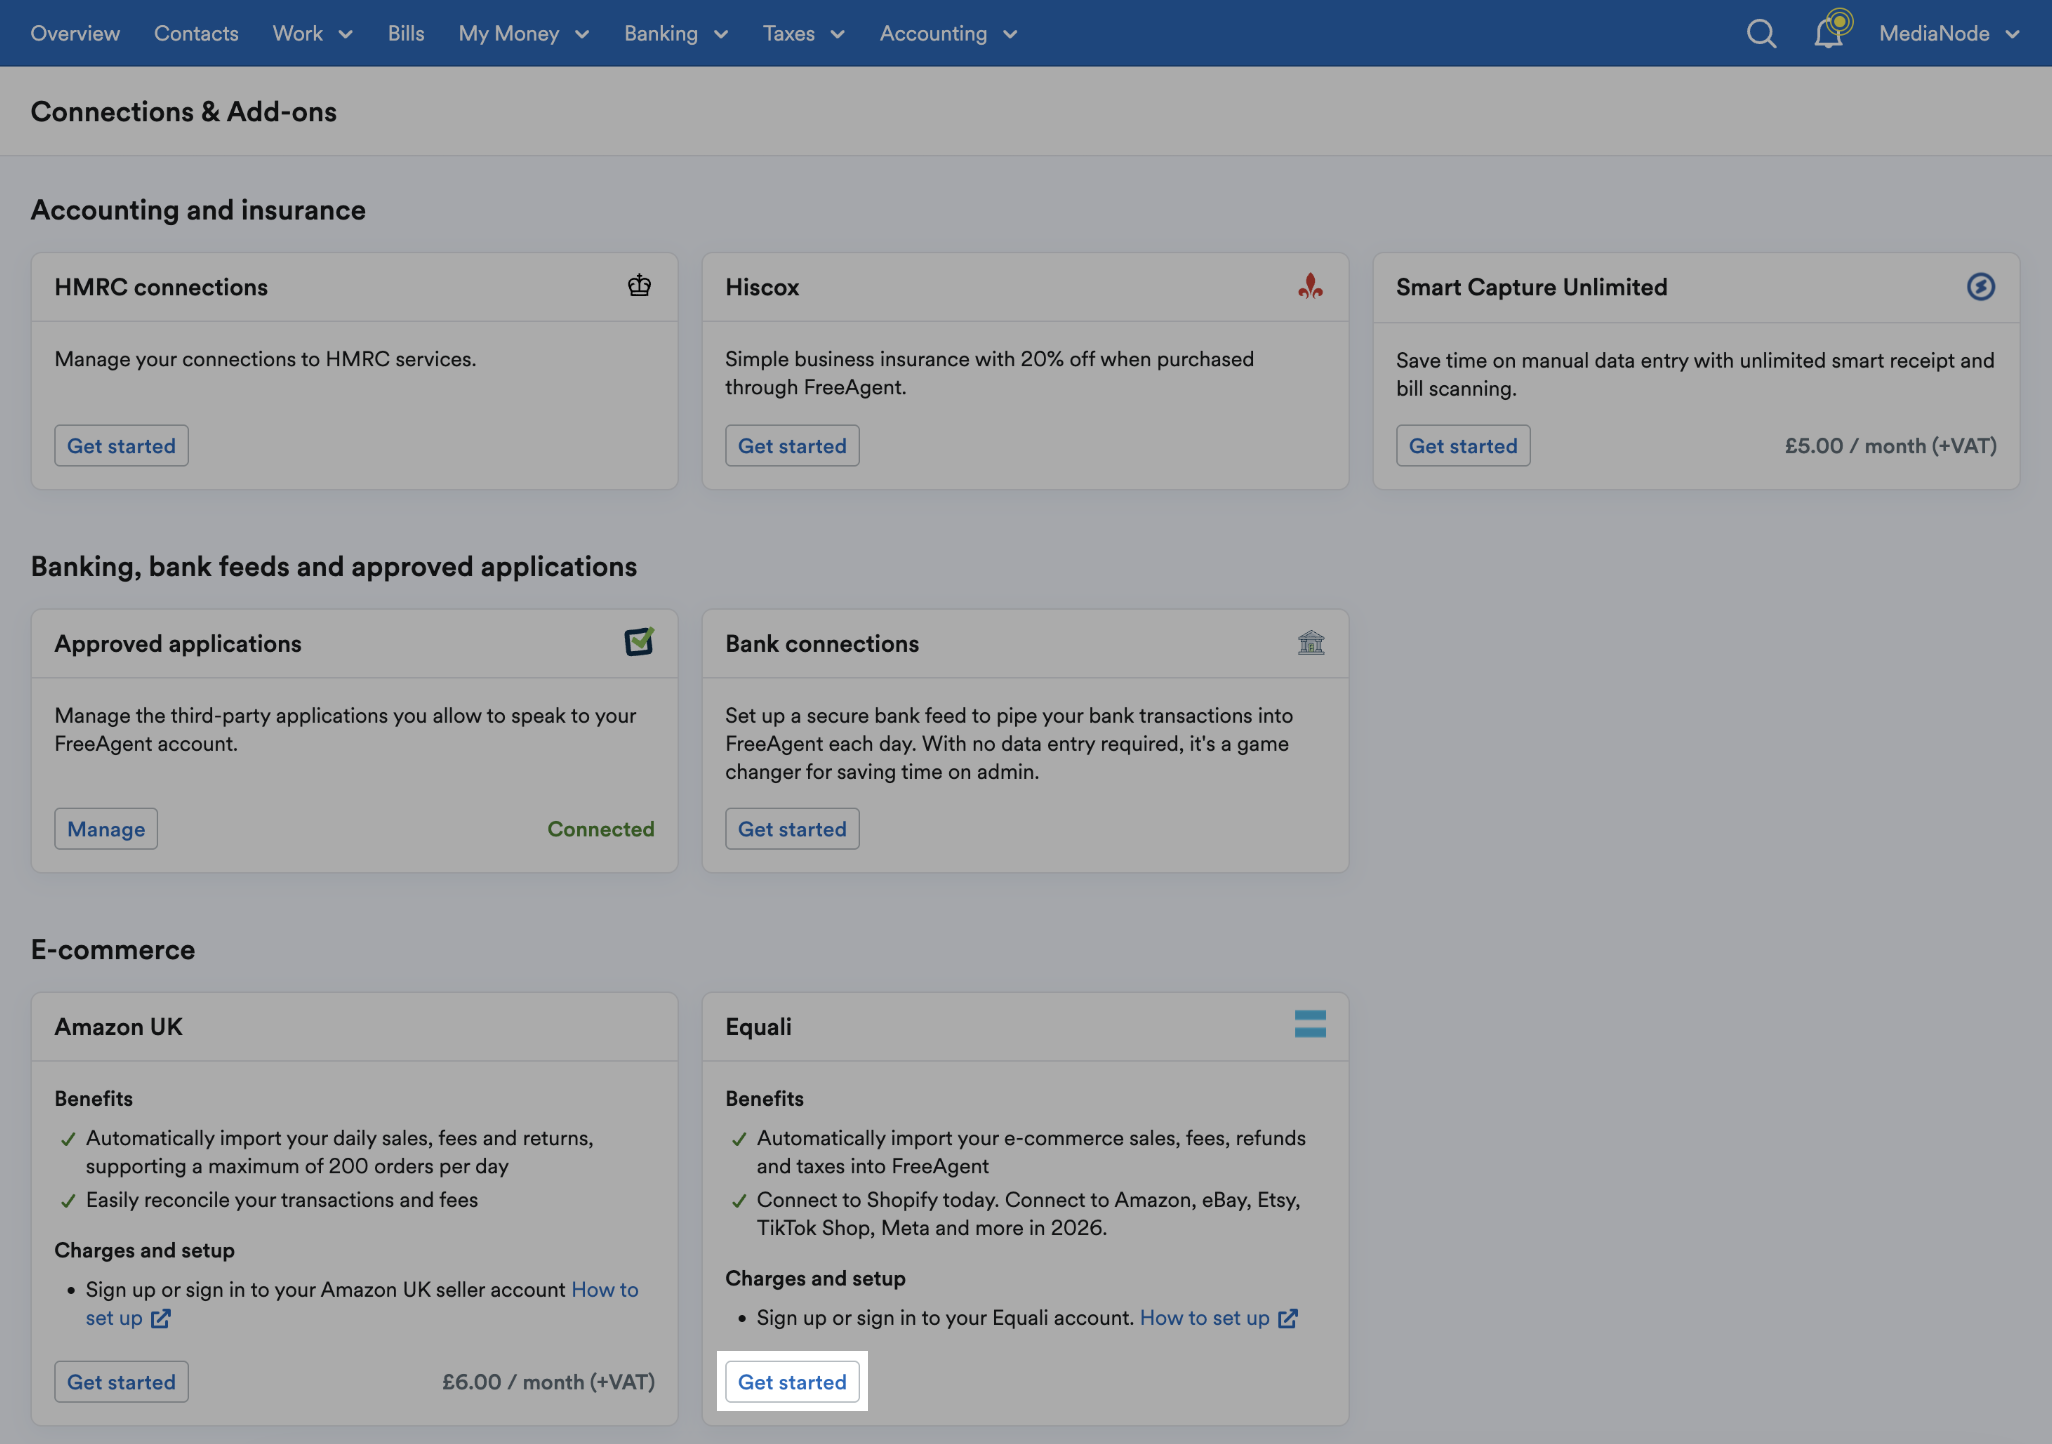Image resolution: width=2052 pixels, height=1444 pixels.
Task: Click the £5.00 / month (+VAT) price
Action: tap(1890, 446)
